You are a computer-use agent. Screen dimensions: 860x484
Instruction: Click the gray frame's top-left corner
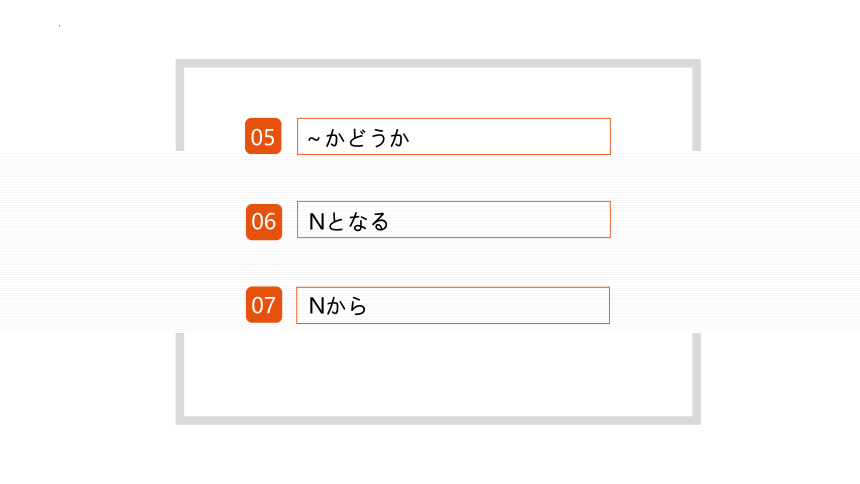point(180,64)
